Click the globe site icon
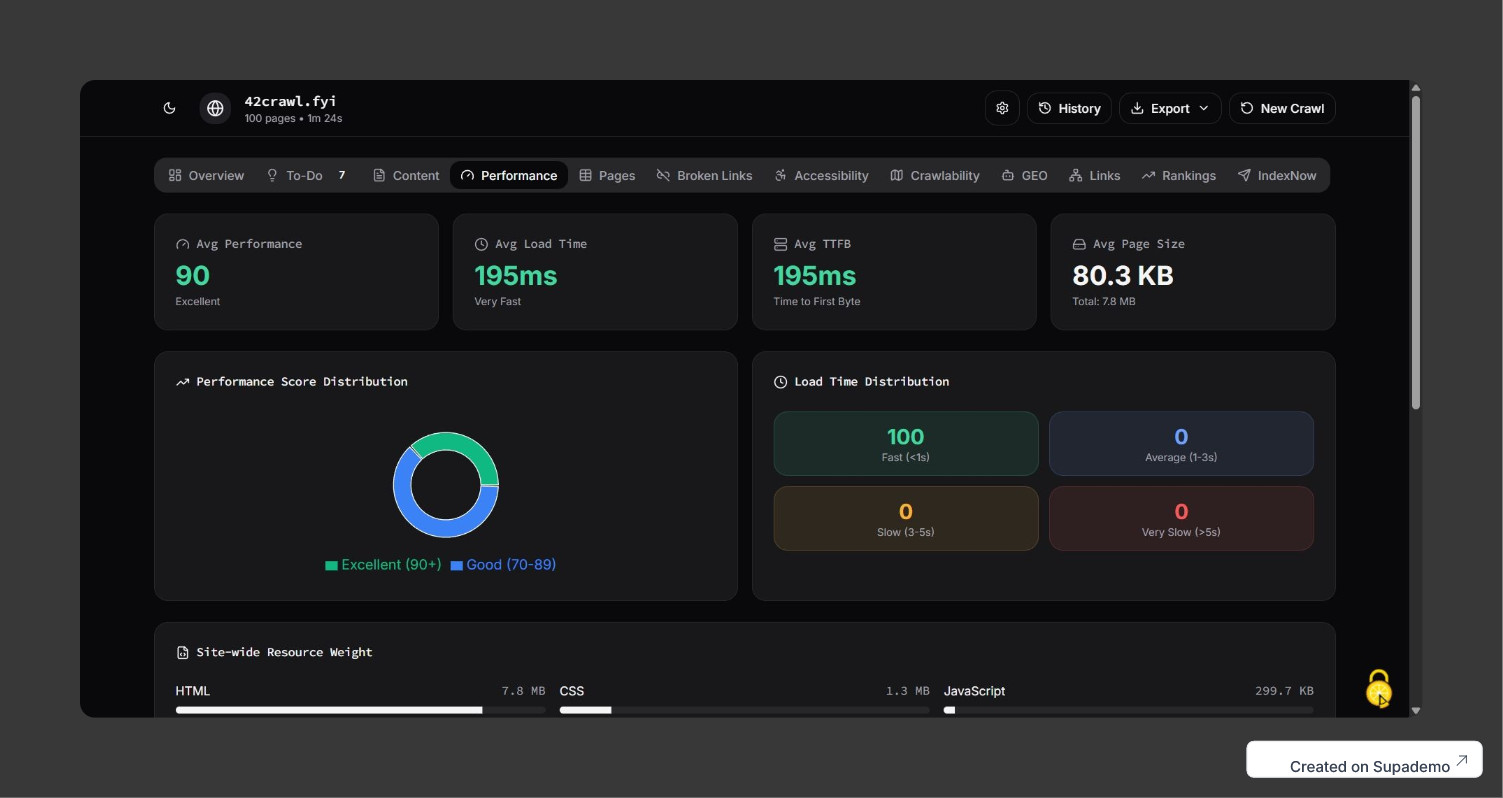The width and height of the screenshot is (1503, 798). pyautogui.click(x=215, y=108)
